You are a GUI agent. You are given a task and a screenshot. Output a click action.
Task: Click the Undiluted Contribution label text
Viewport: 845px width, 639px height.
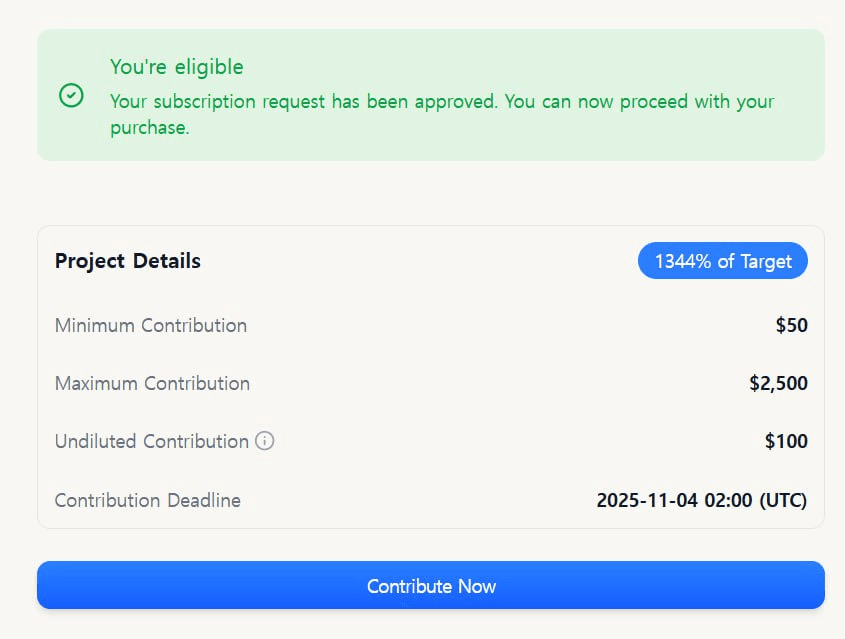(151, 441)
